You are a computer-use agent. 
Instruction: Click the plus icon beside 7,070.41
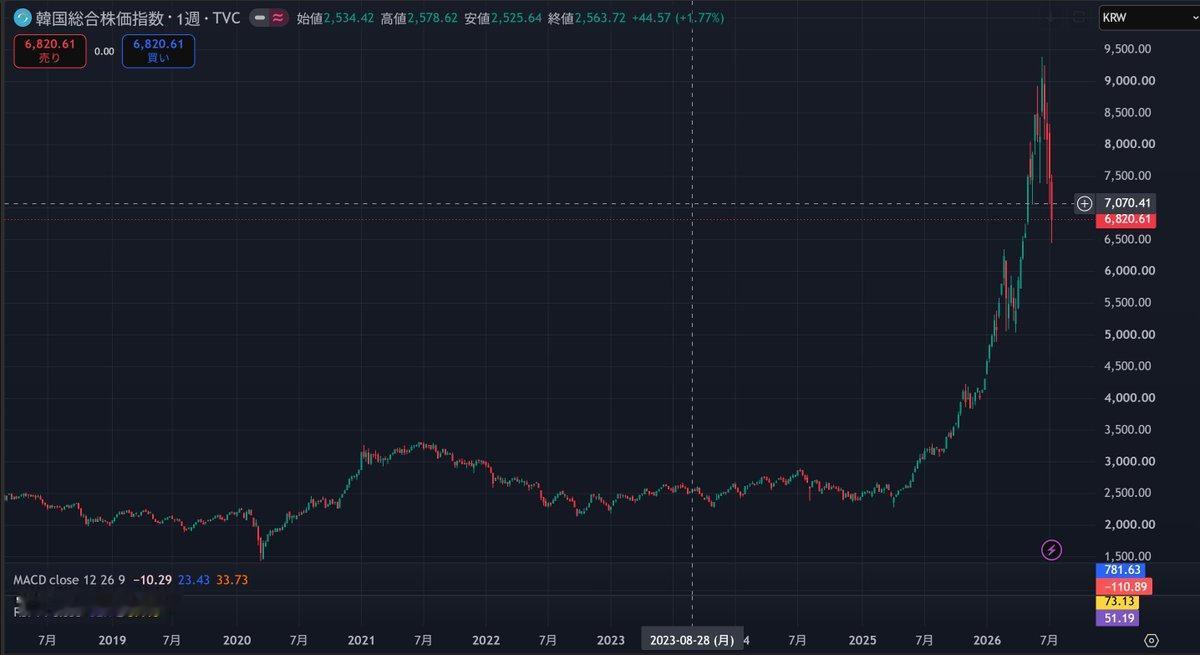[1085, 203]
